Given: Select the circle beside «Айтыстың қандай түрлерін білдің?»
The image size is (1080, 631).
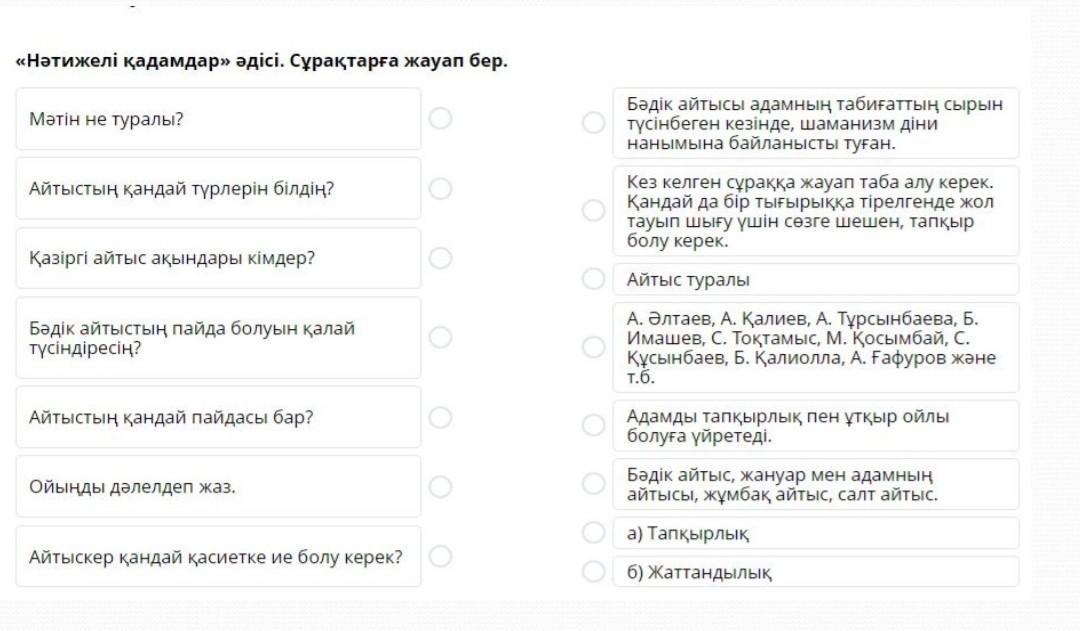Looking at the screenshot, I should (x=440, y=189).
